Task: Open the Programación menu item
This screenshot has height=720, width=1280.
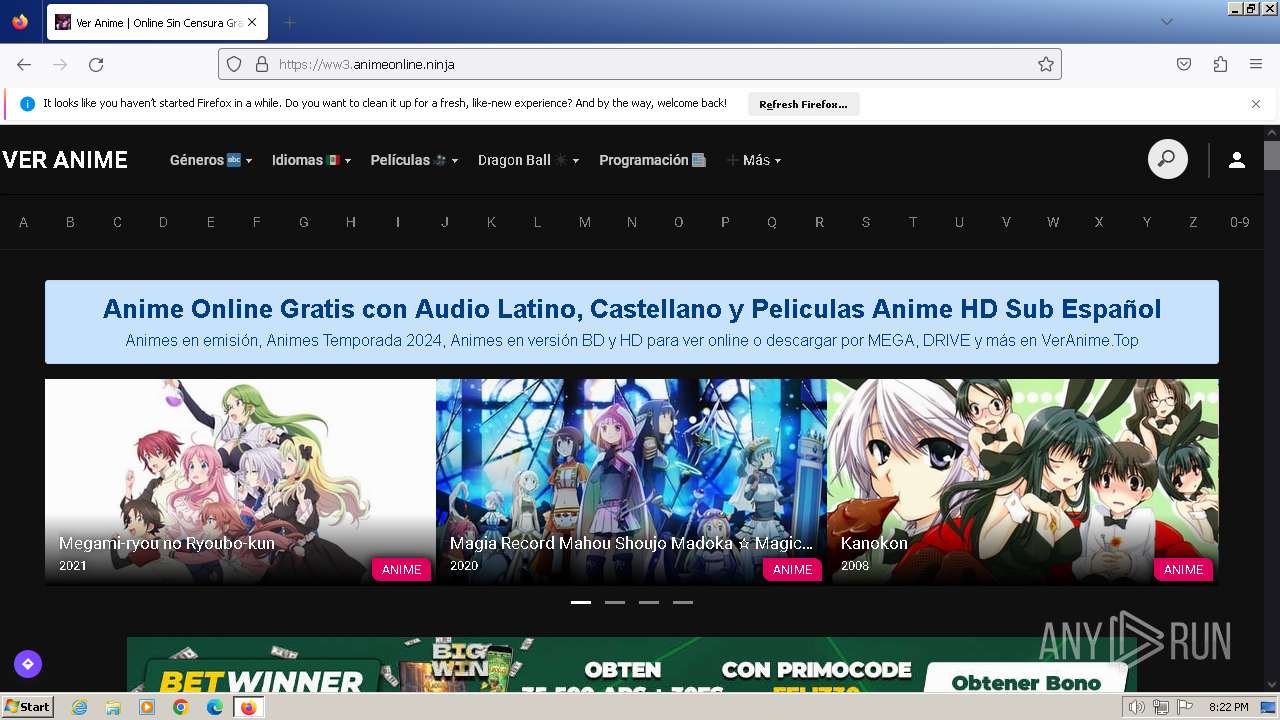Action: click(653, 160)
